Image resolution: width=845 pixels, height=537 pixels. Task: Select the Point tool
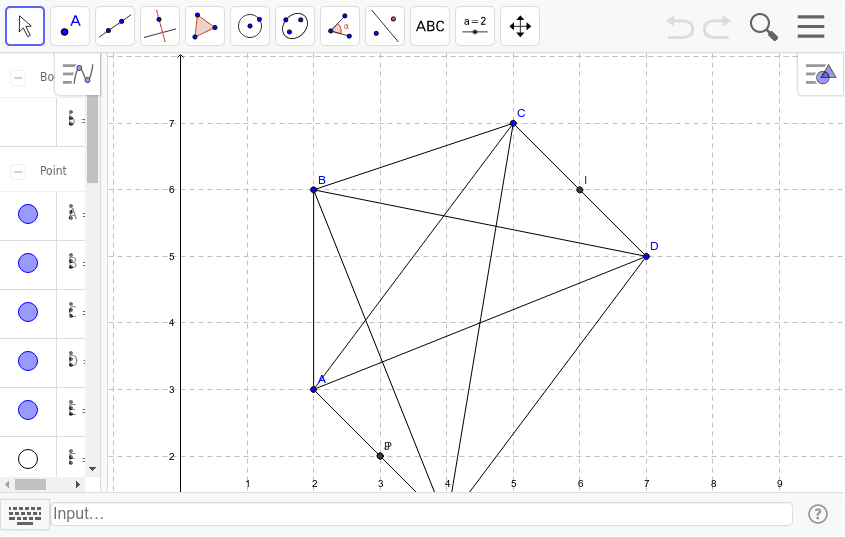click(70, 26)
